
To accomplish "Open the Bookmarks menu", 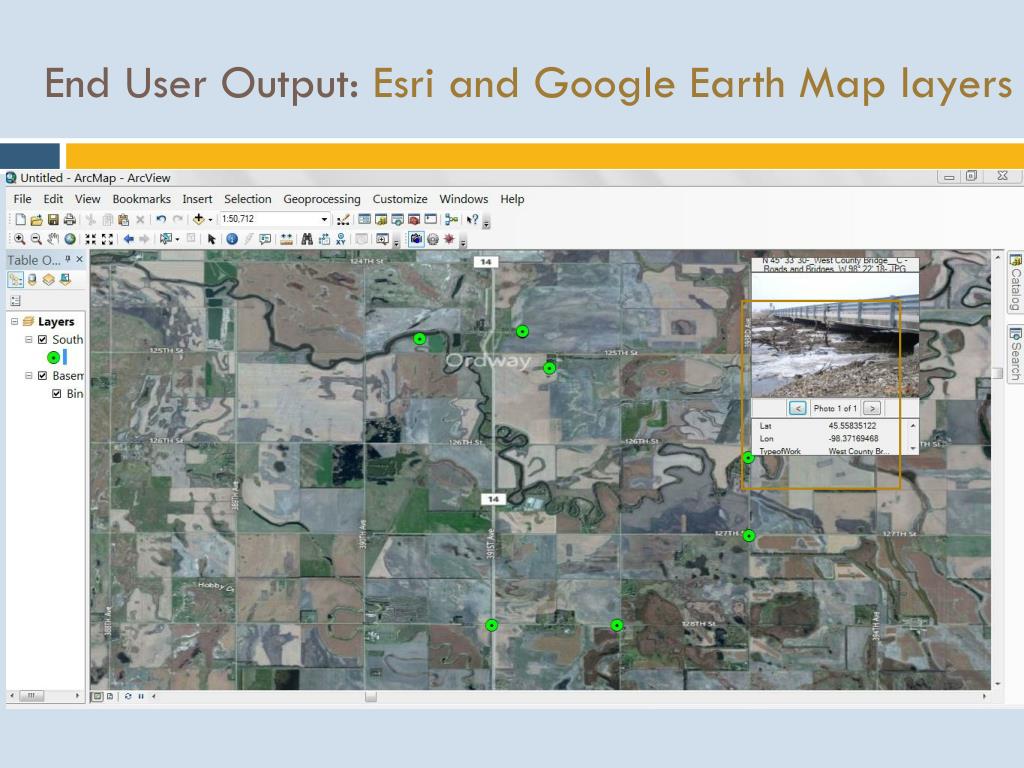I will (141, 199).
